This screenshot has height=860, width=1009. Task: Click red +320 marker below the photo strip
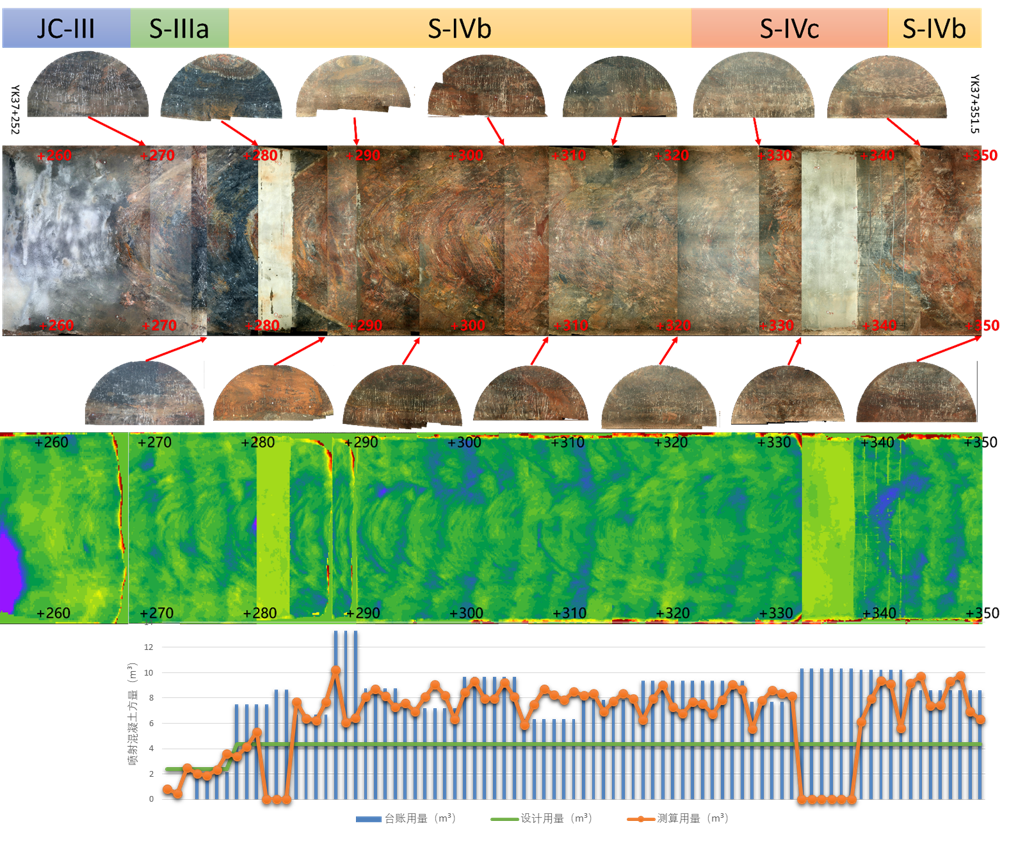[672, 326]
